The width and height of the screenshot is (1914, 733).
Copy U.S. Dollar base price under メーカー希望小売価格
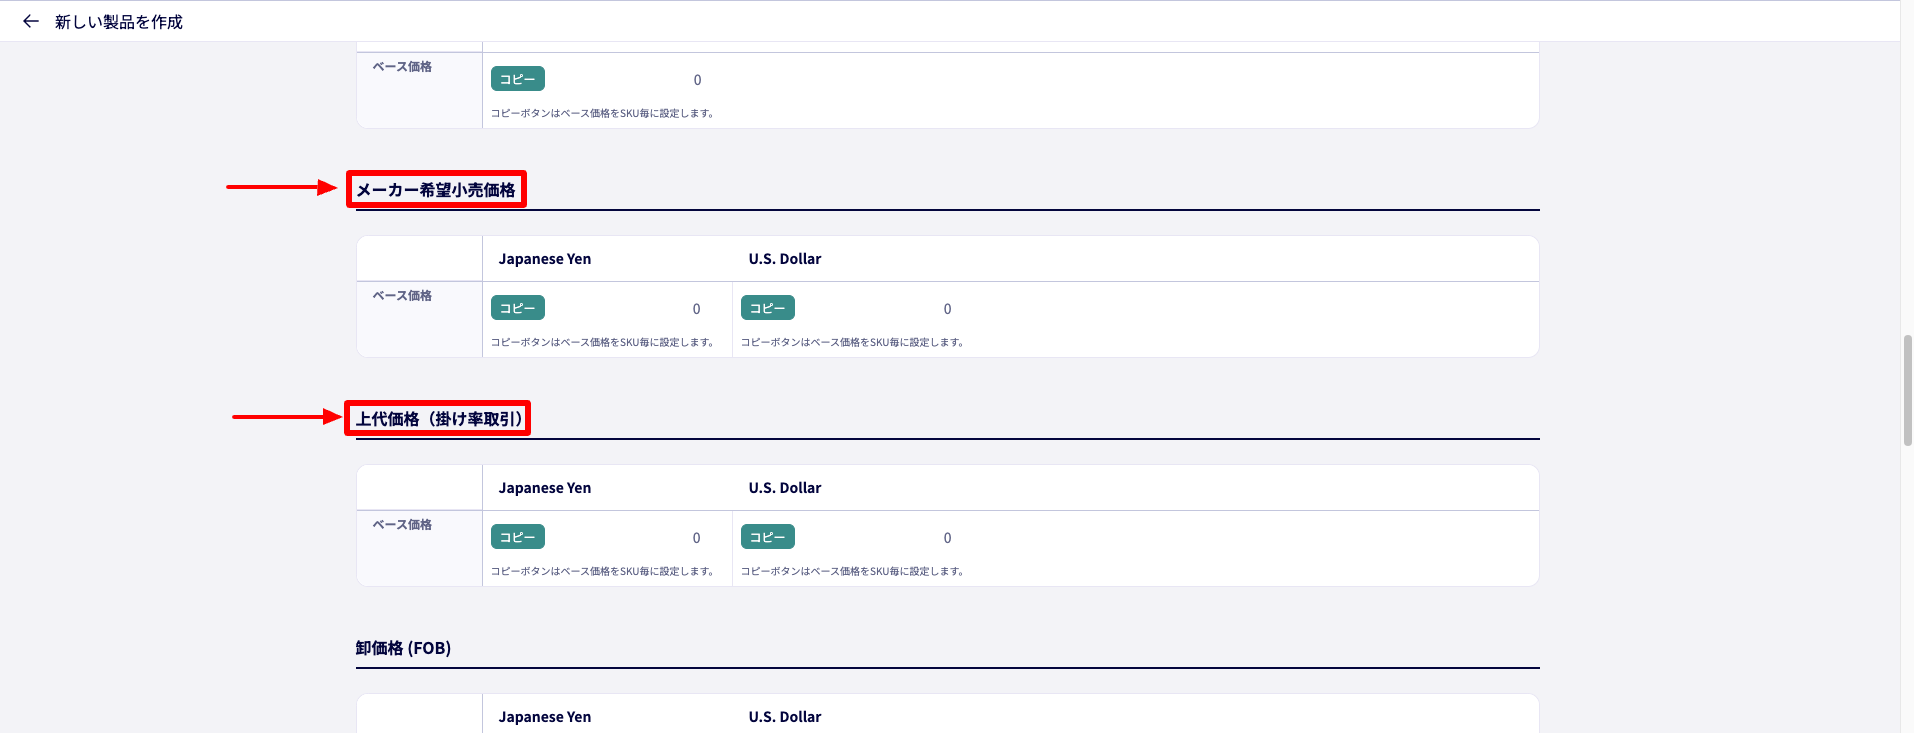[x=768, y=308]
